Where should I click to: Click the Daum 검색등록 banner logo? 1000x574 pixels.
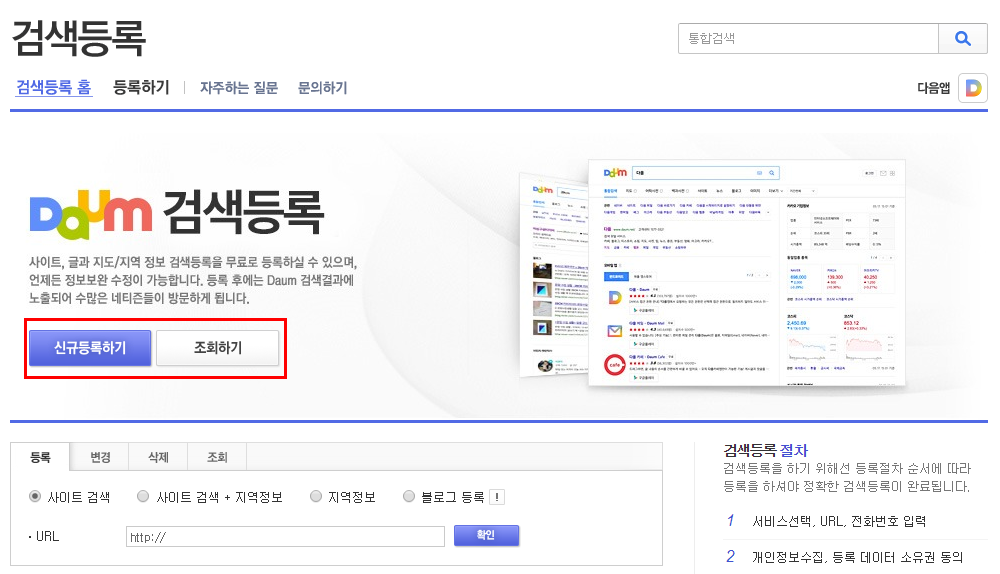177,214
